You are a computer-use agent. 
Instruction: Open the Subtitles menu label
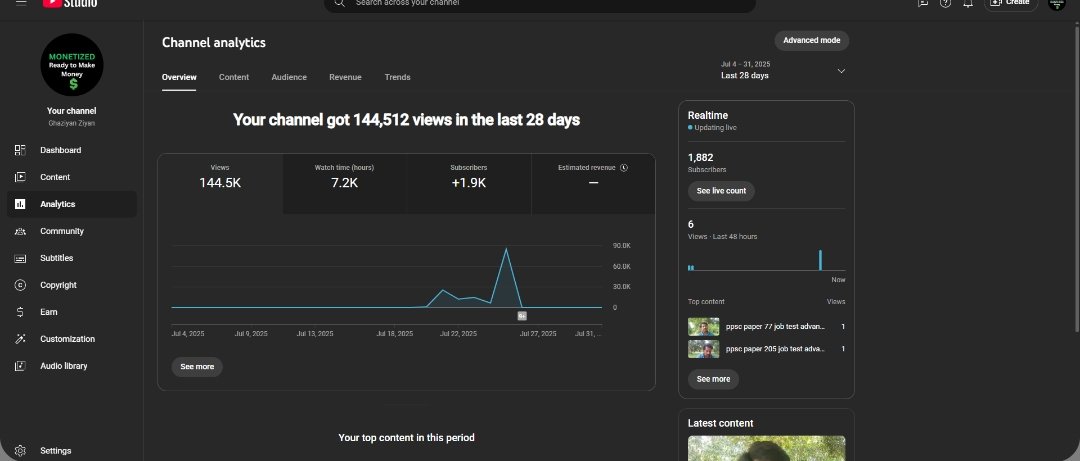(56, 258)
